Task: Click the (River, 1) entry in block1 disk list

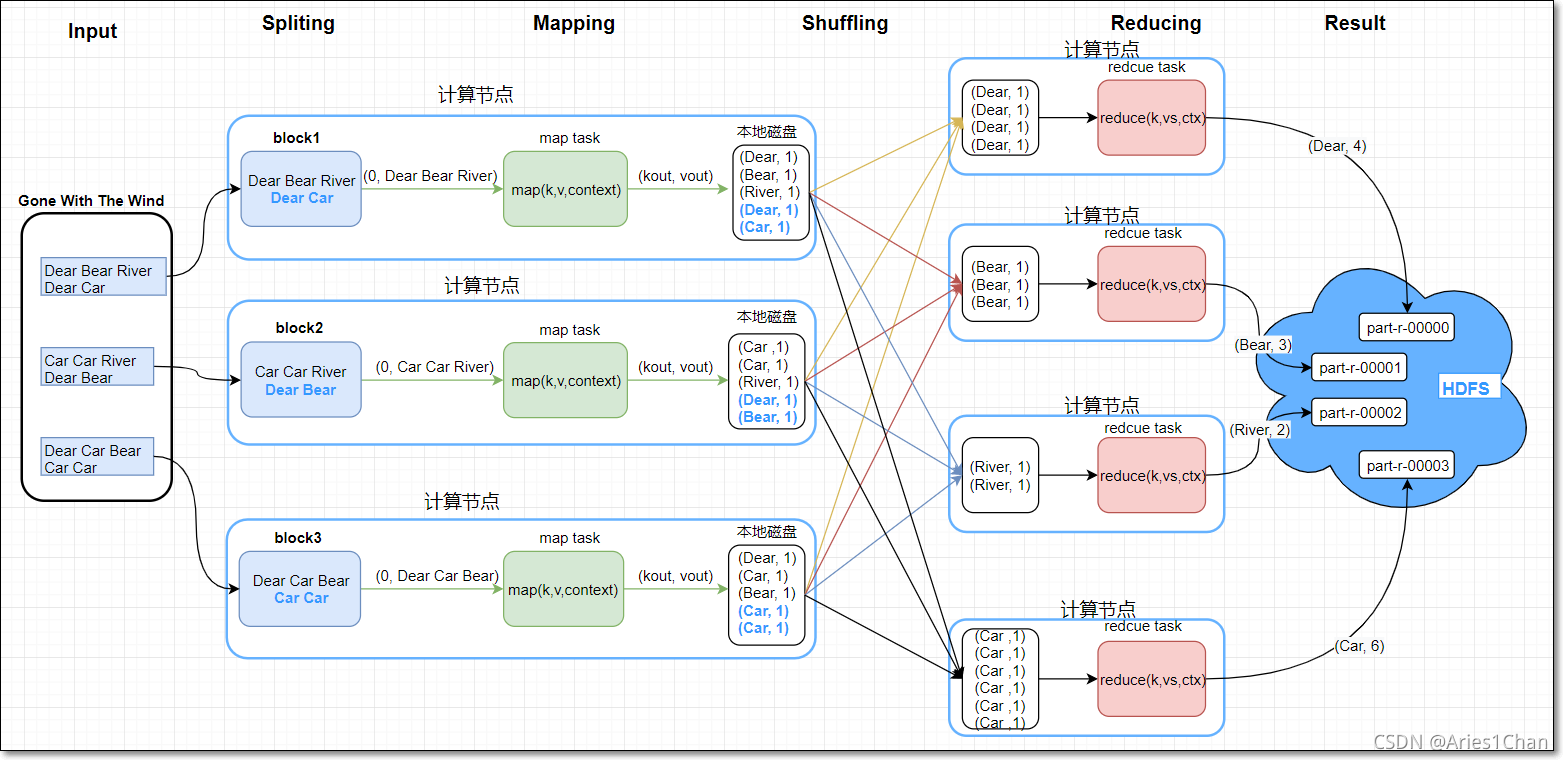Action: pos(769,192)
